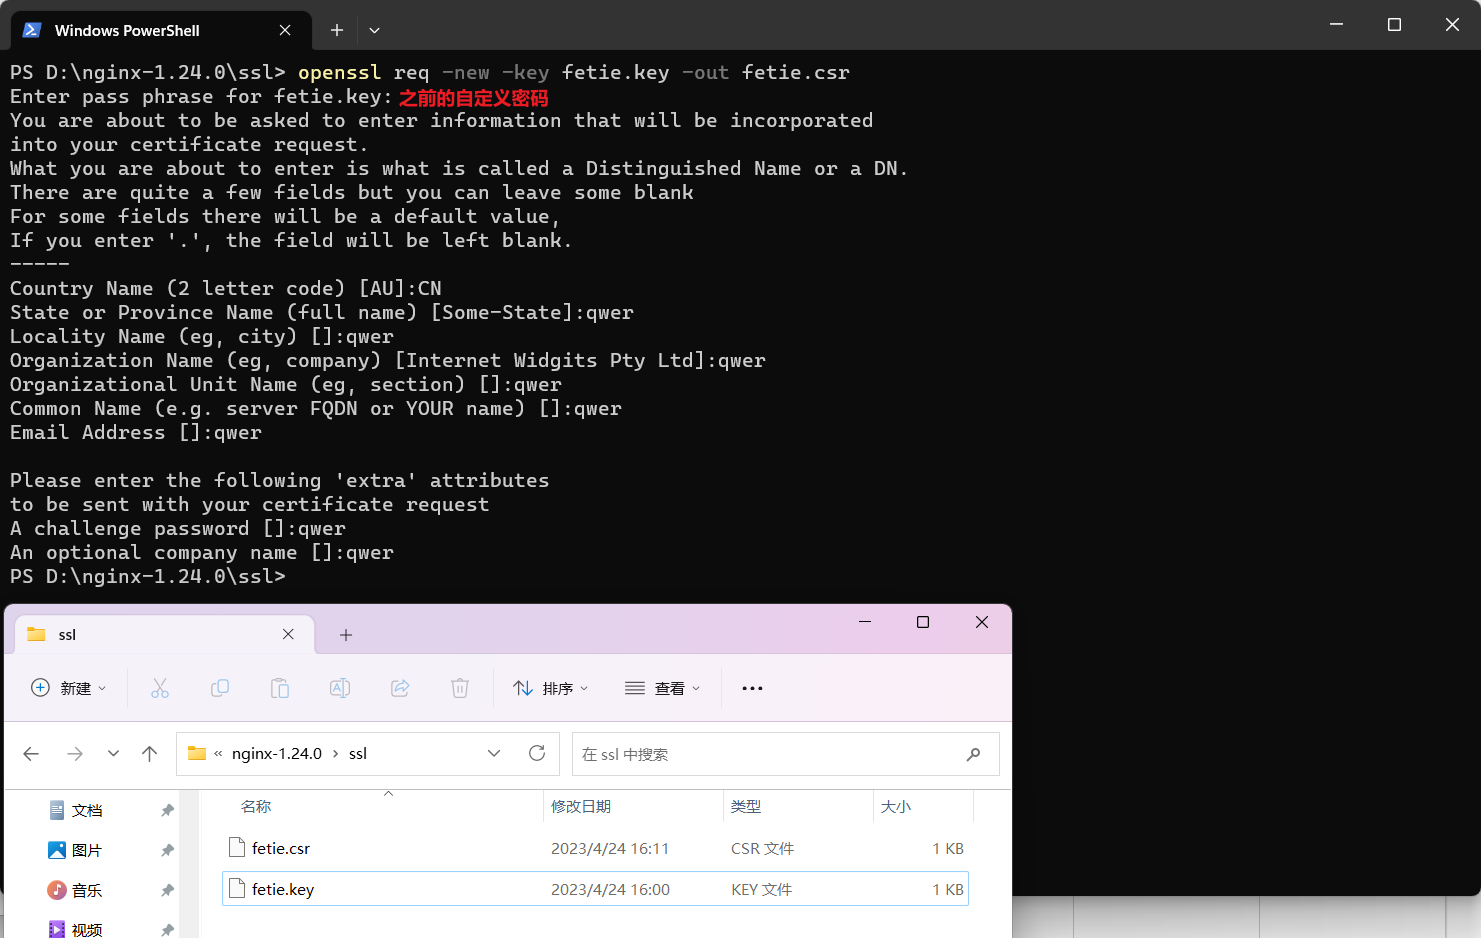Screen dimensions: 1481x938
Task: Click the Copy icon in Explorer toolbar
Action: pyautogui.click(x=220, y=688)
